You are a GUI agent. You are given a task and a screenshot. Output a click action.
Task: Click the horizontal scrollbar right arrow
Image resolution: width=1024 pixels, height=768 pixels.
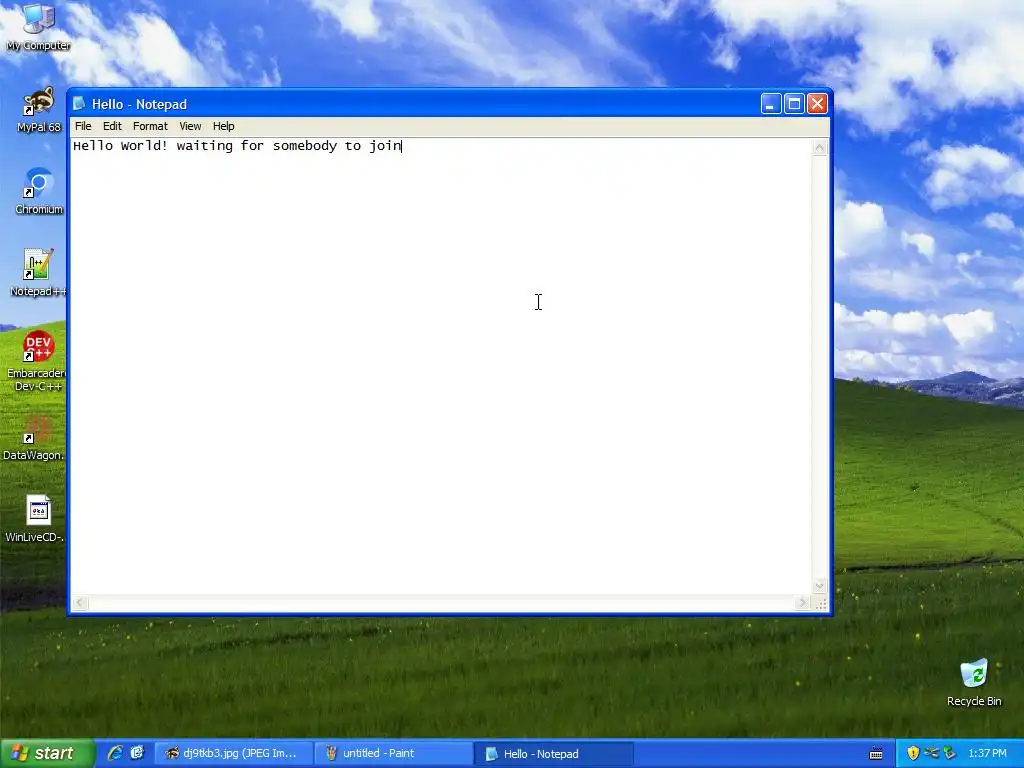803,603
